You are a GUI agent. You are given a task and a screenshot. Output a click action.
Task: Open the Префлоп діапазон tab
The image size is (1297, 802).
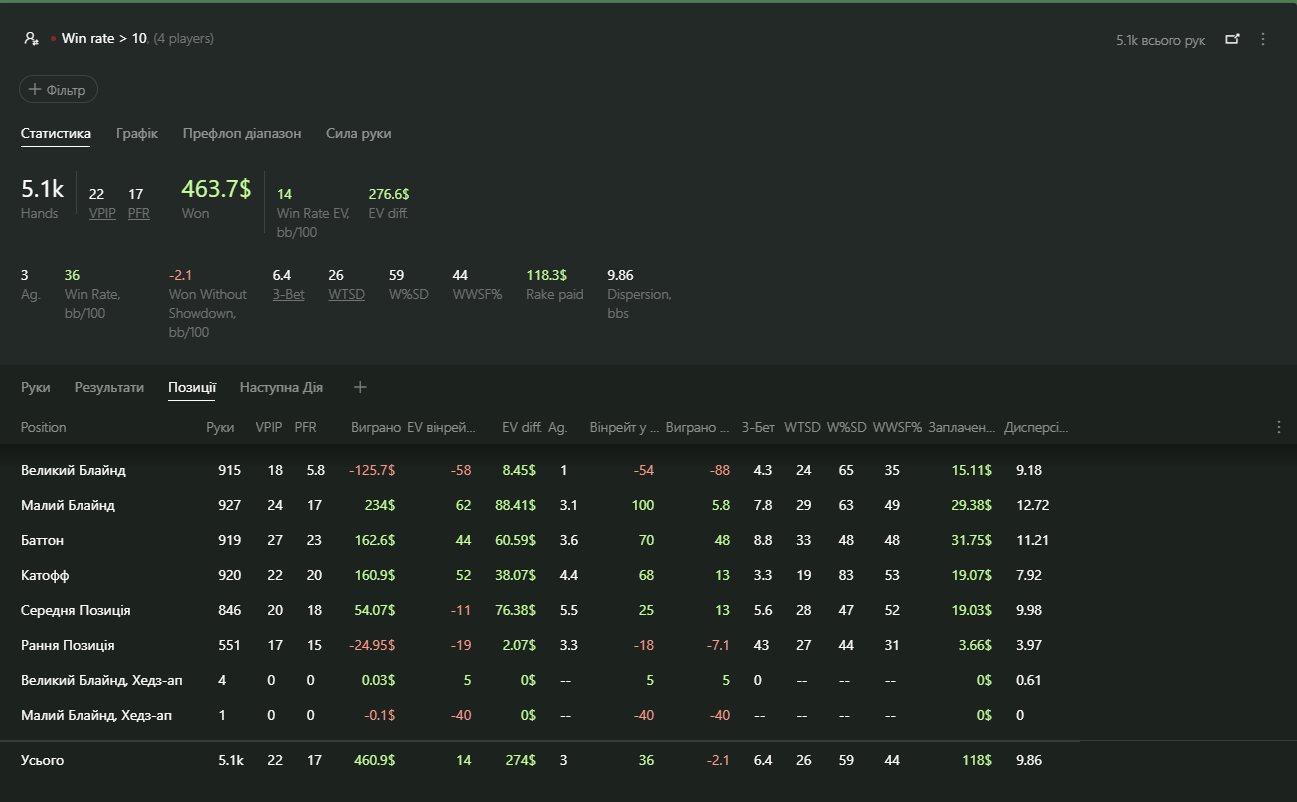pyautogui.click(x=242, y=133)
